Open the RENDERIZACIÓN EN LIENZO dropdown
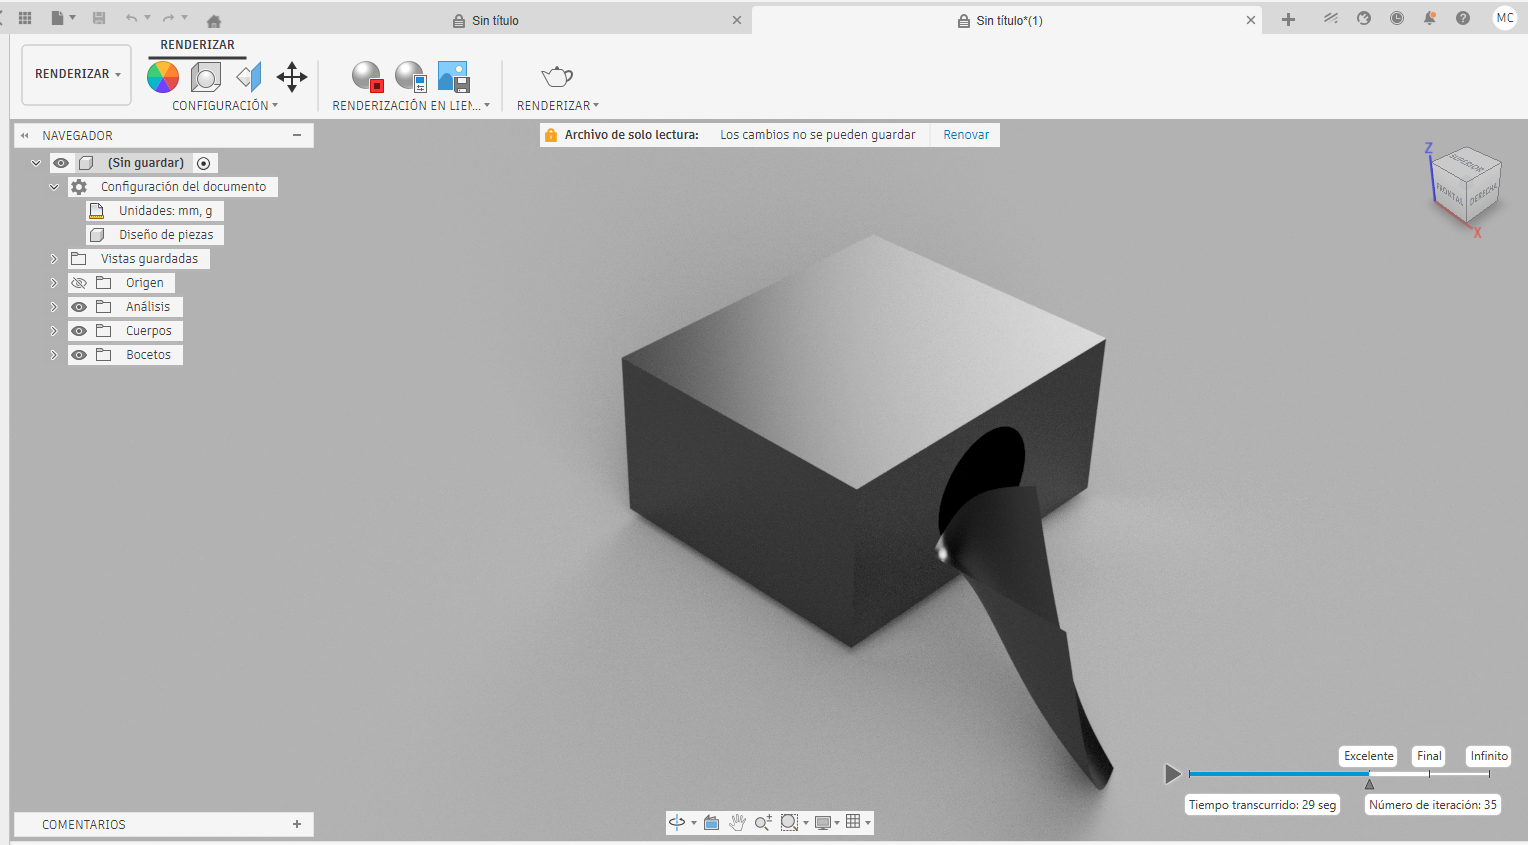Screen dimensions: 1528x845 (411, 105)
